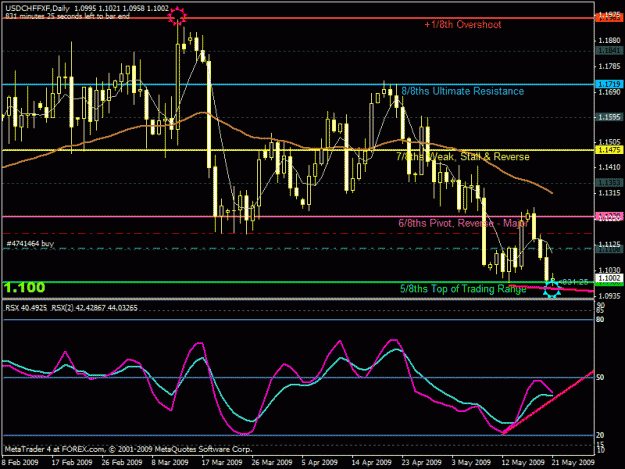Click the 1.1880 price axis label
The height and width of the screenshot is (469, 625).
point(609,40)
